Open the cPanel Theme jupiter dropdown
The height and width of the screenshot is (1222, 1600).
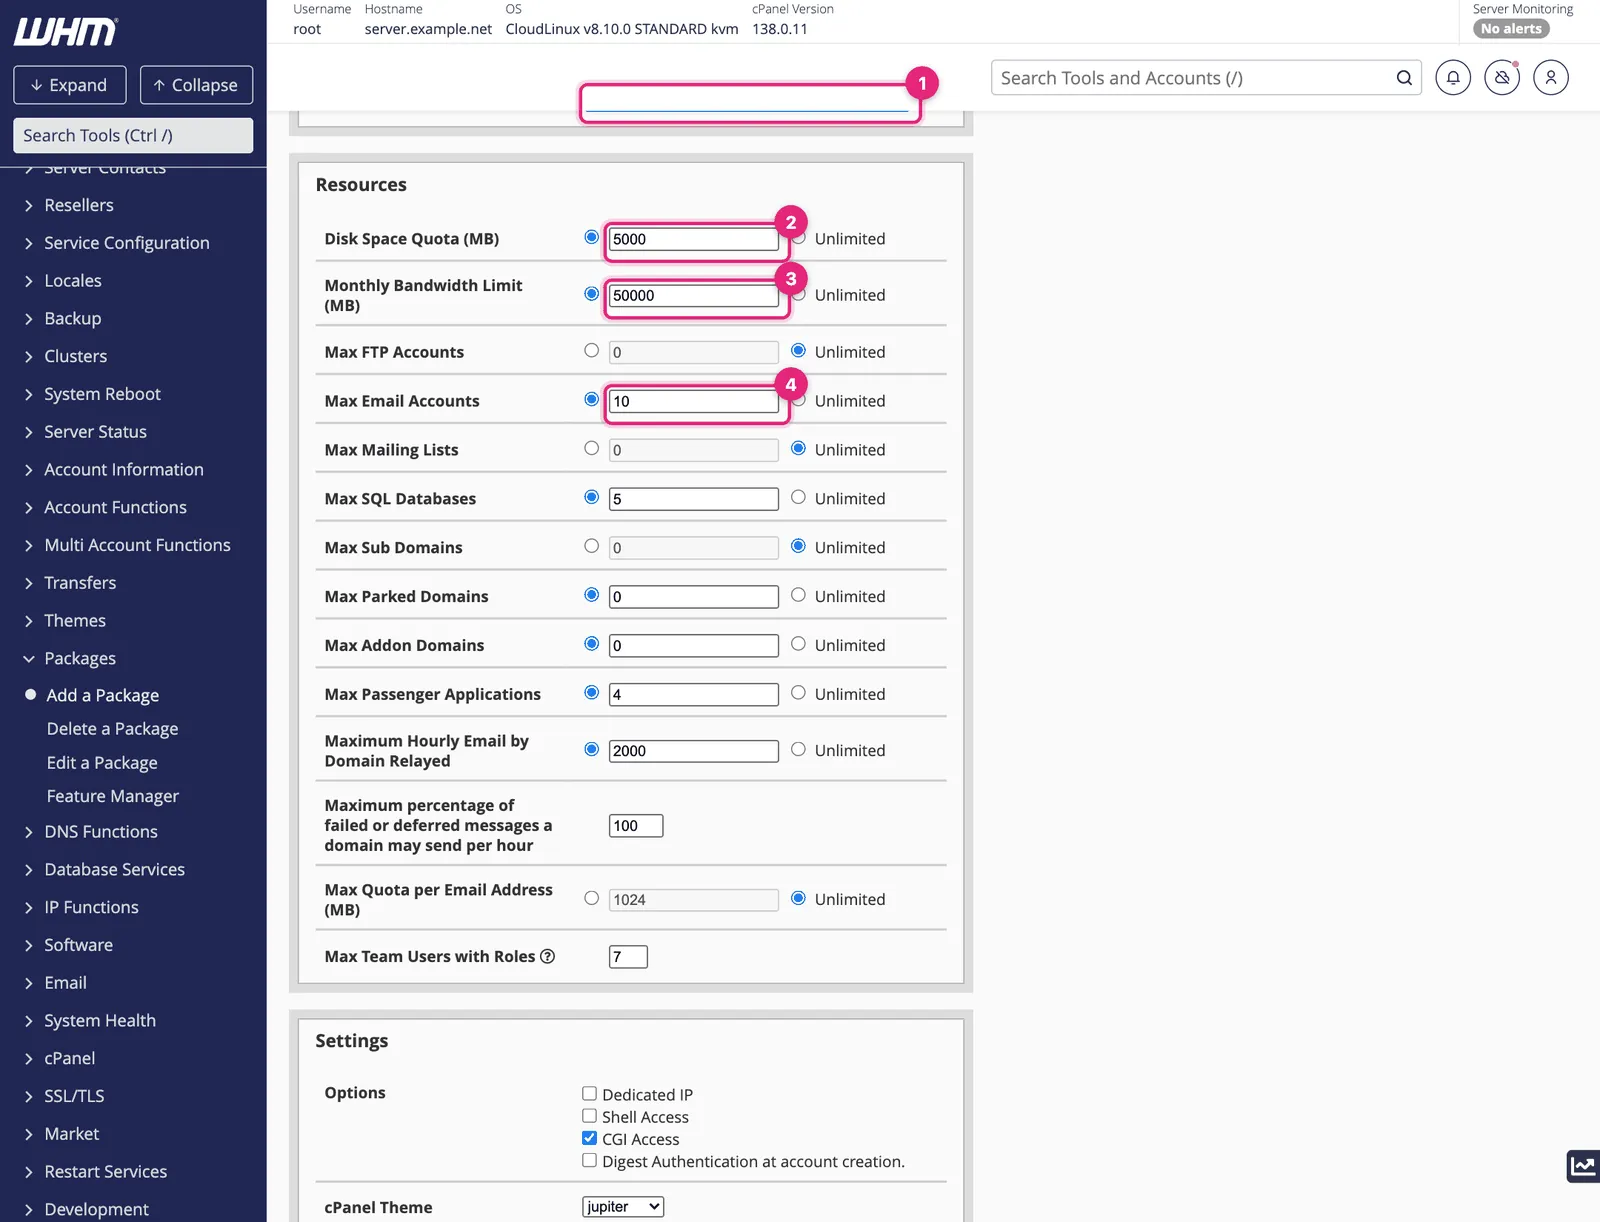[x=623, y=1207]
